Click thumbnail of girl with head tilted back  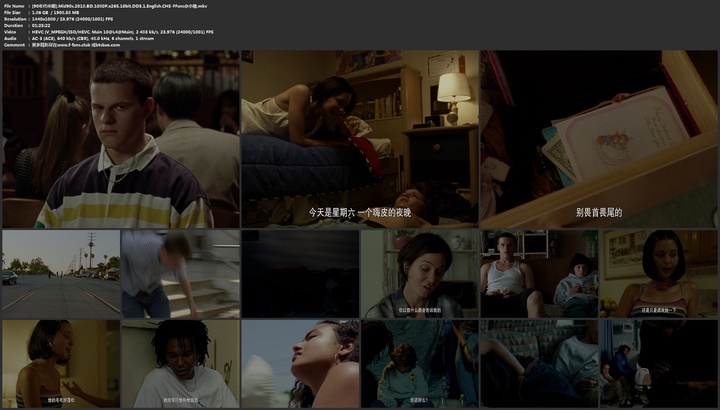pyautogui.click(x=299, y=364)
